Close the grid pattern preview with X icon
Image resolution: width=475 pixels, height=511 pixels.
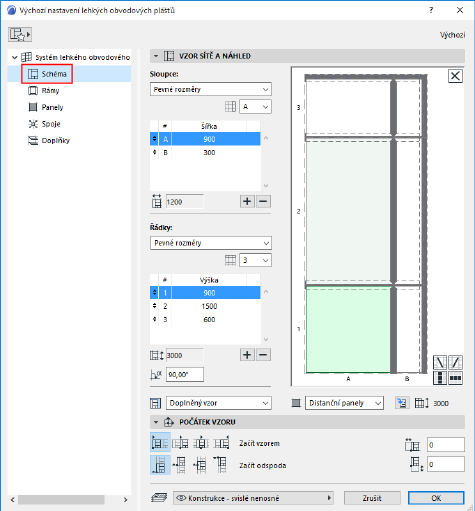[x=455, y=76]
